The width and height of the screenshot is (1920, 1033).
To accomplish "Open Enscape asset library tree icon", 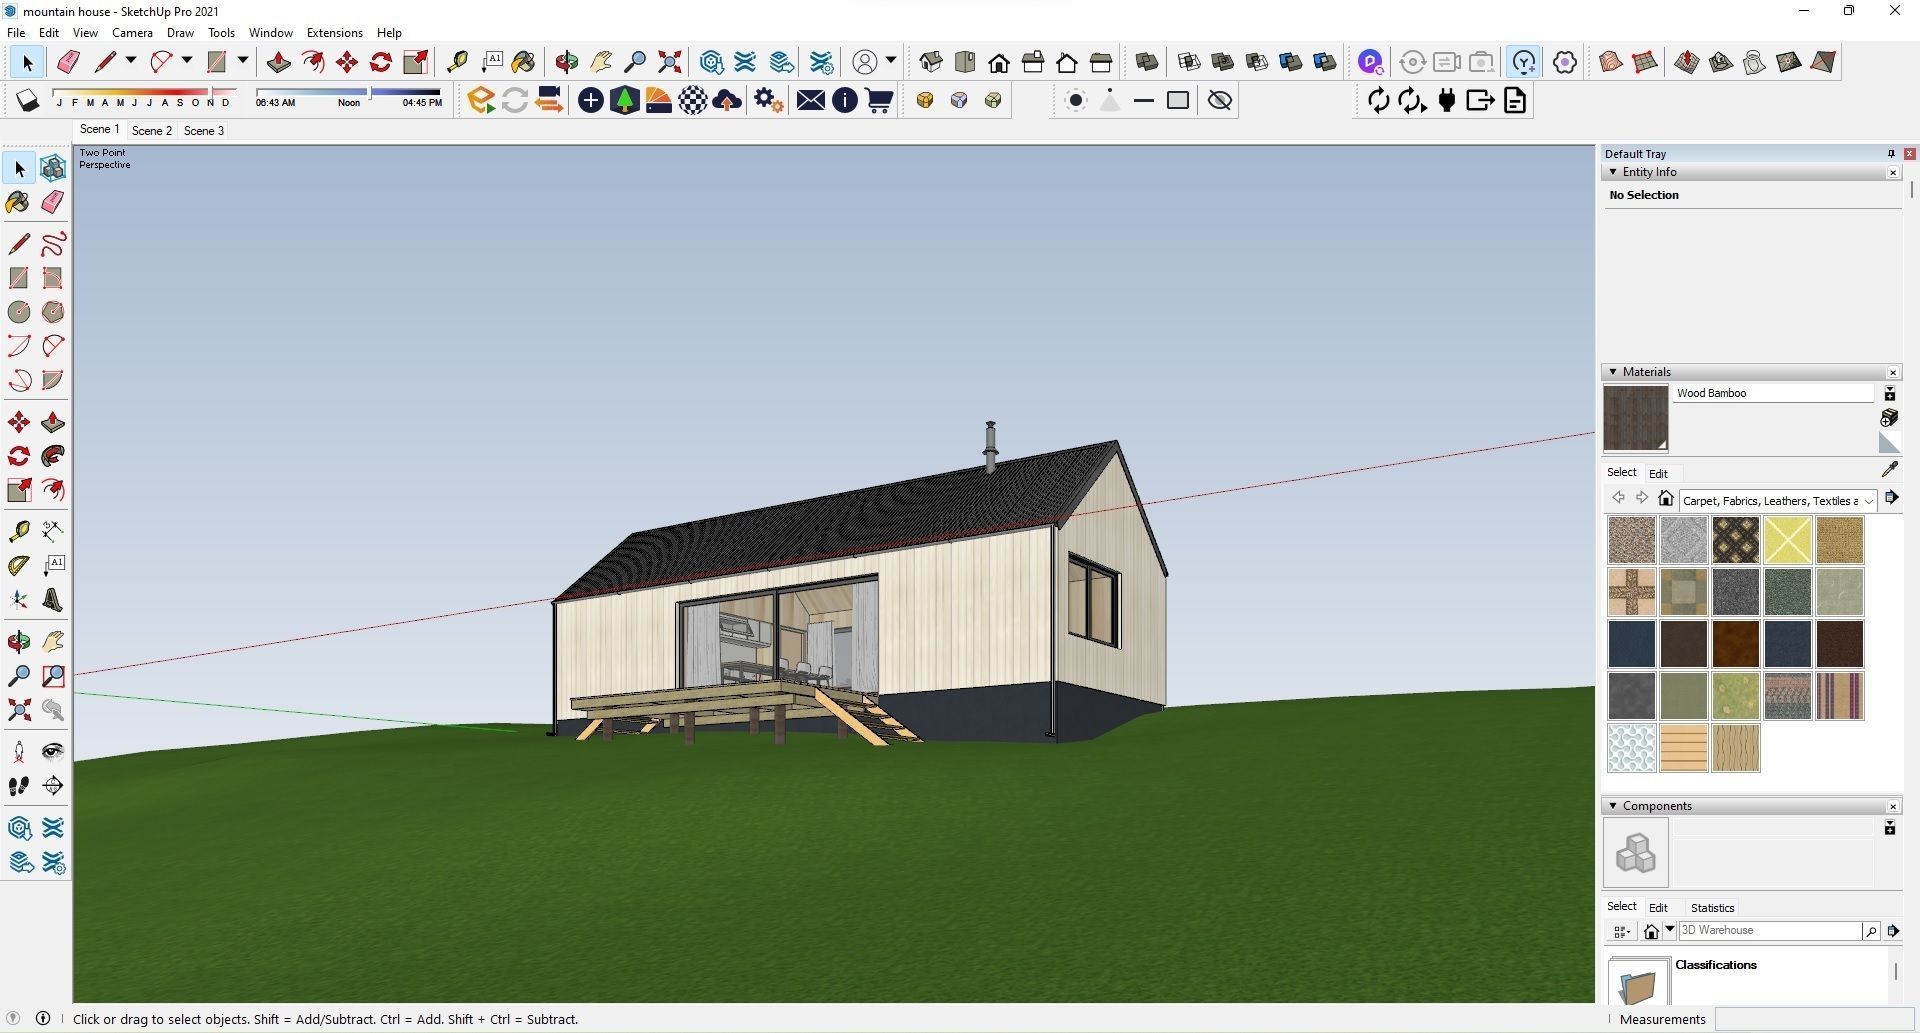I will click(x=625, y=100).
